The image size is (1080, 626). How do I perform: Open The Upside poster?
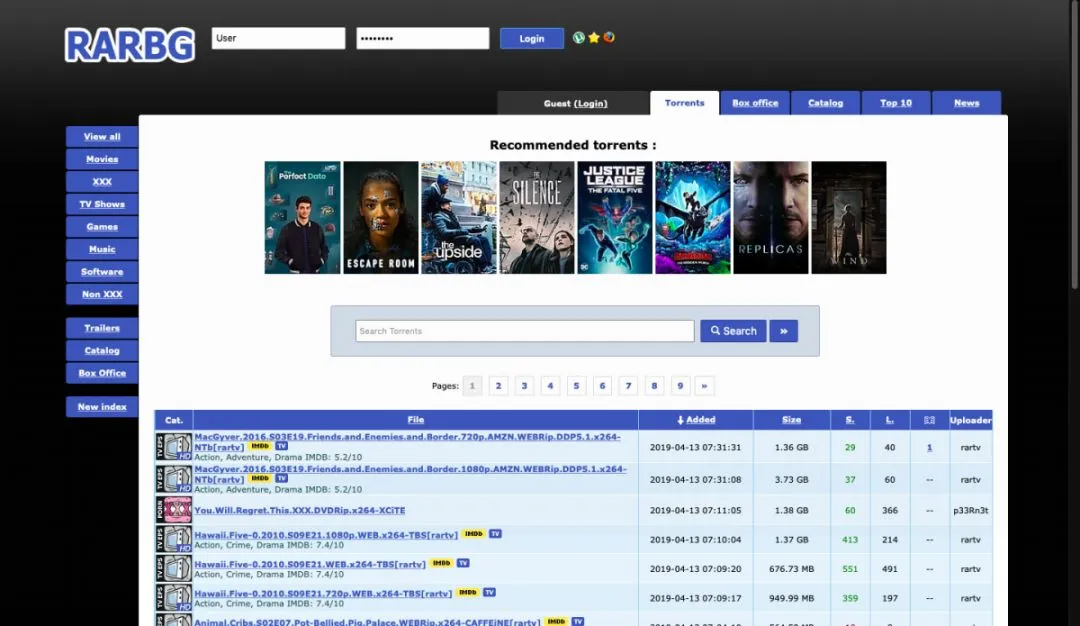[x=459, y=218]
